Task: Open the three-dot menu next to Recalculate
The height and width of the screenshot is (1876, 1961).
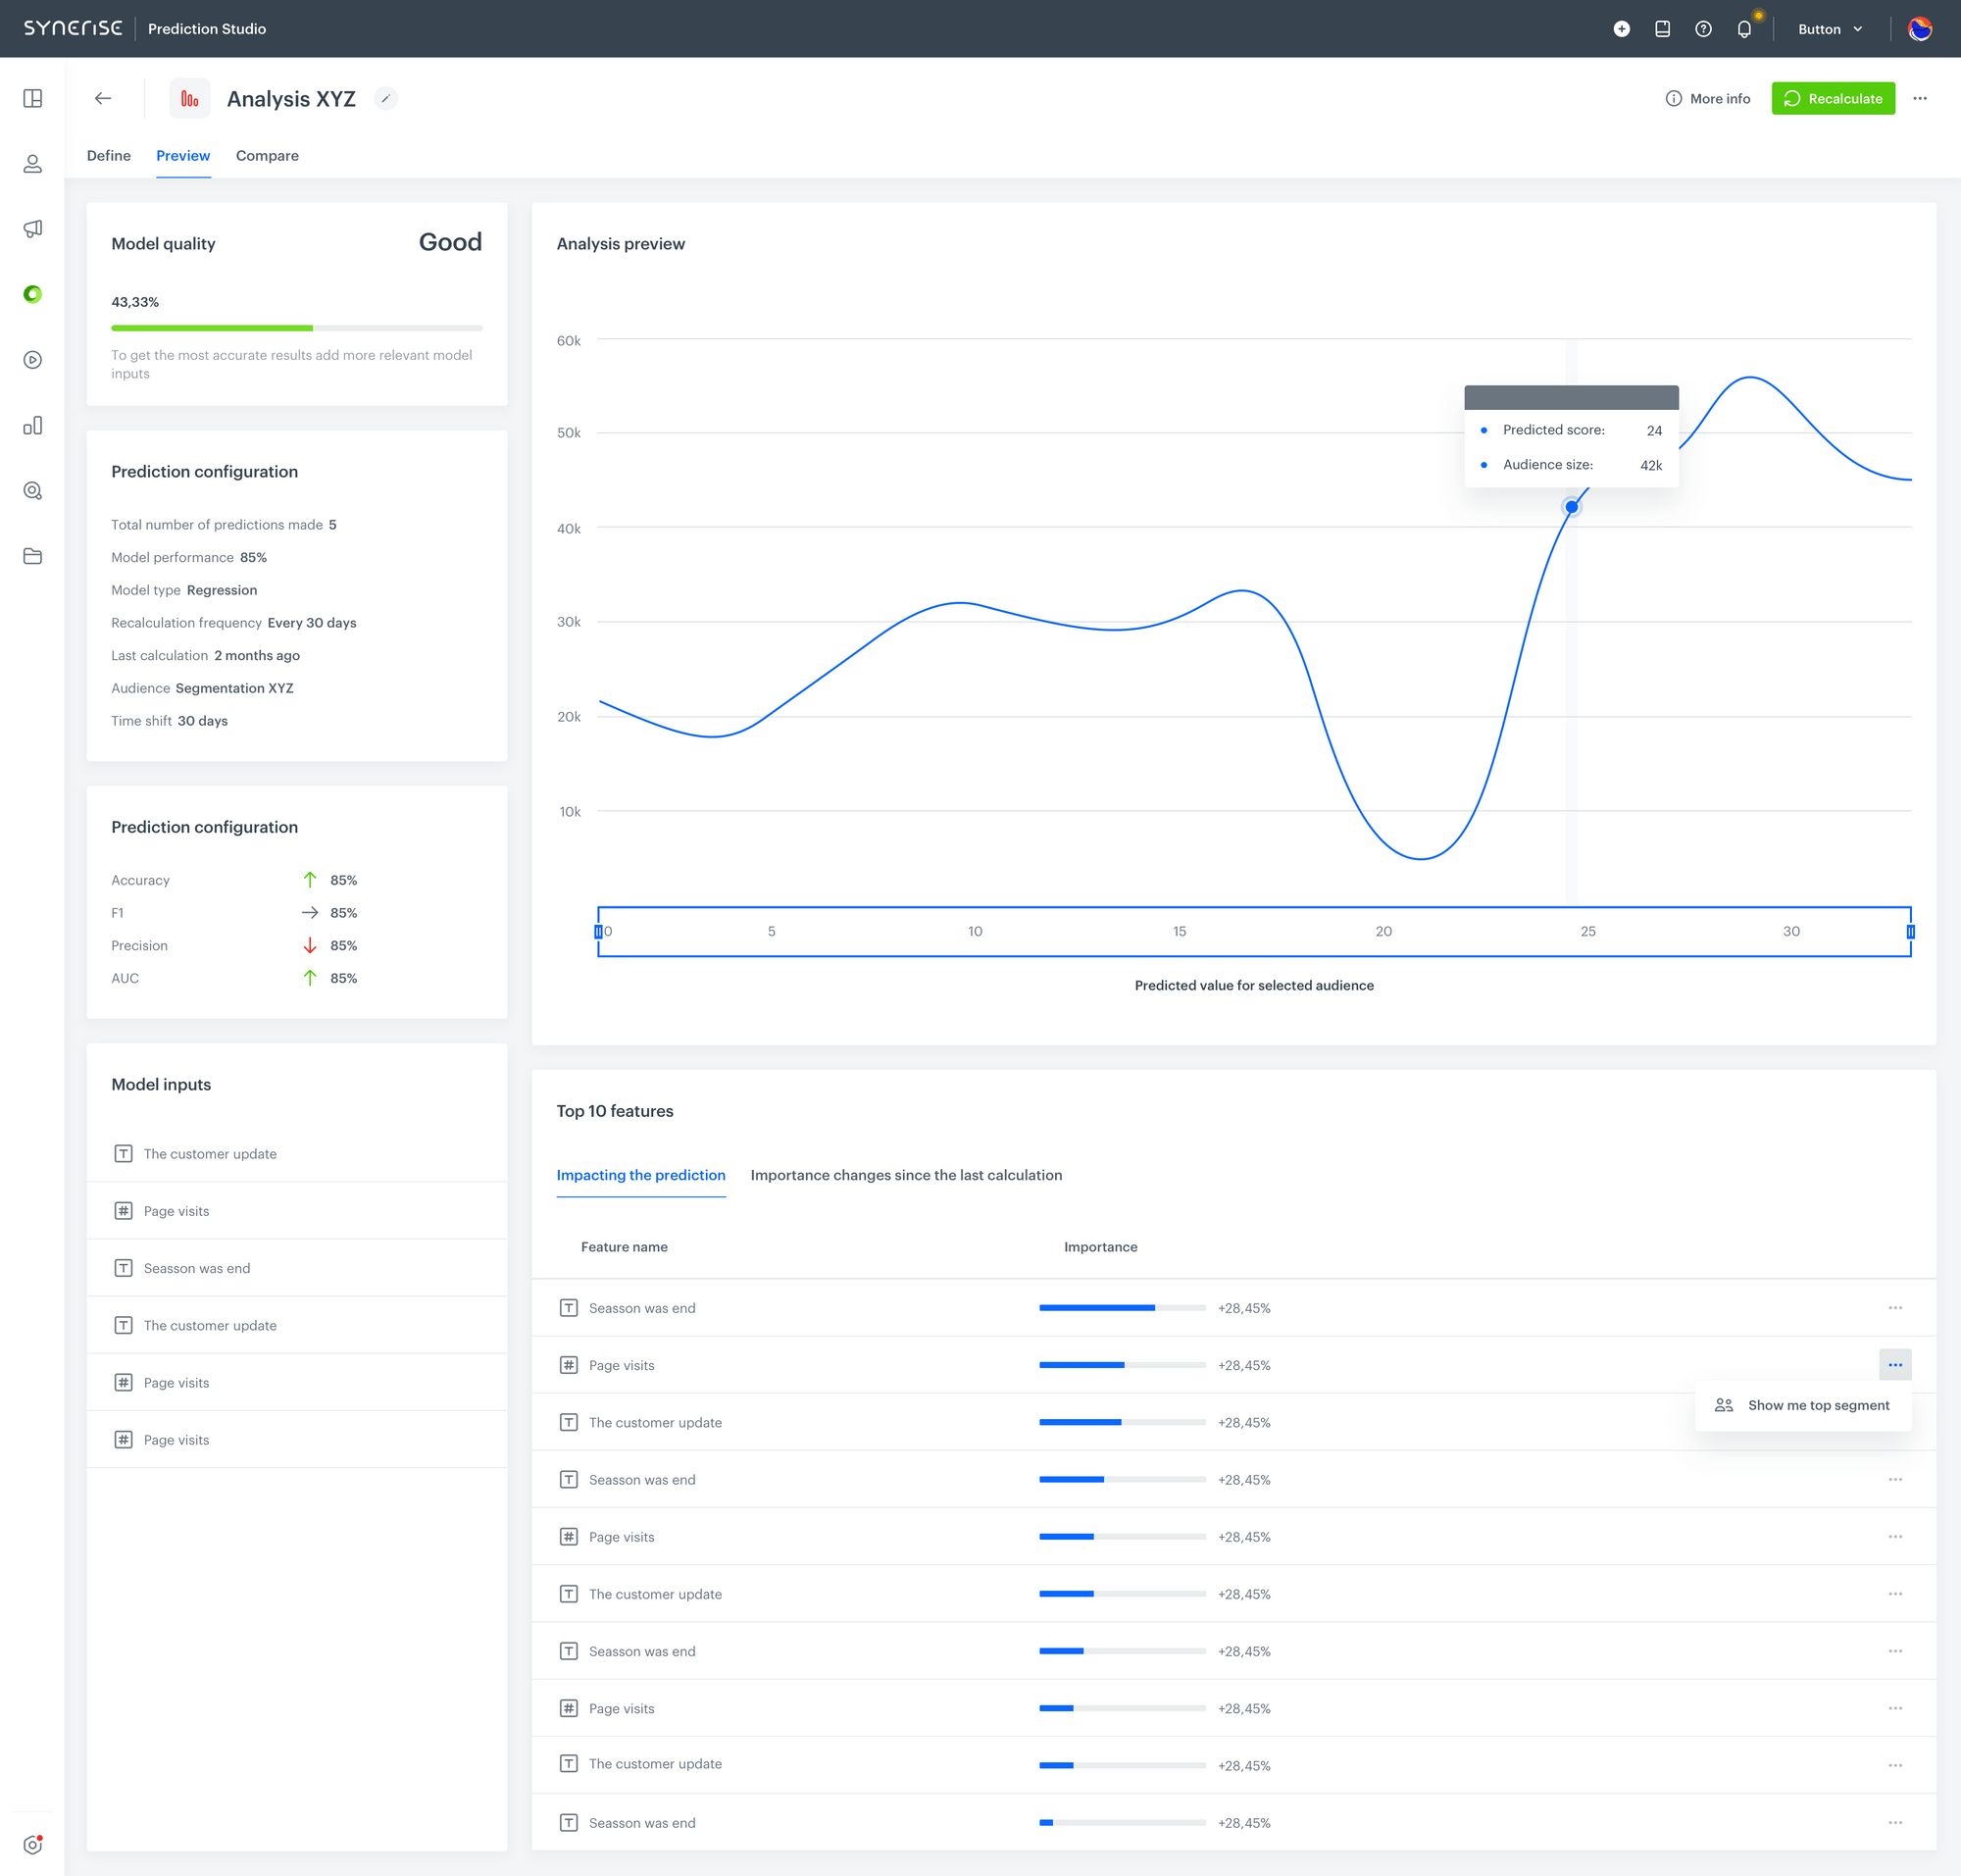Action: click(x=1921, y=98)
